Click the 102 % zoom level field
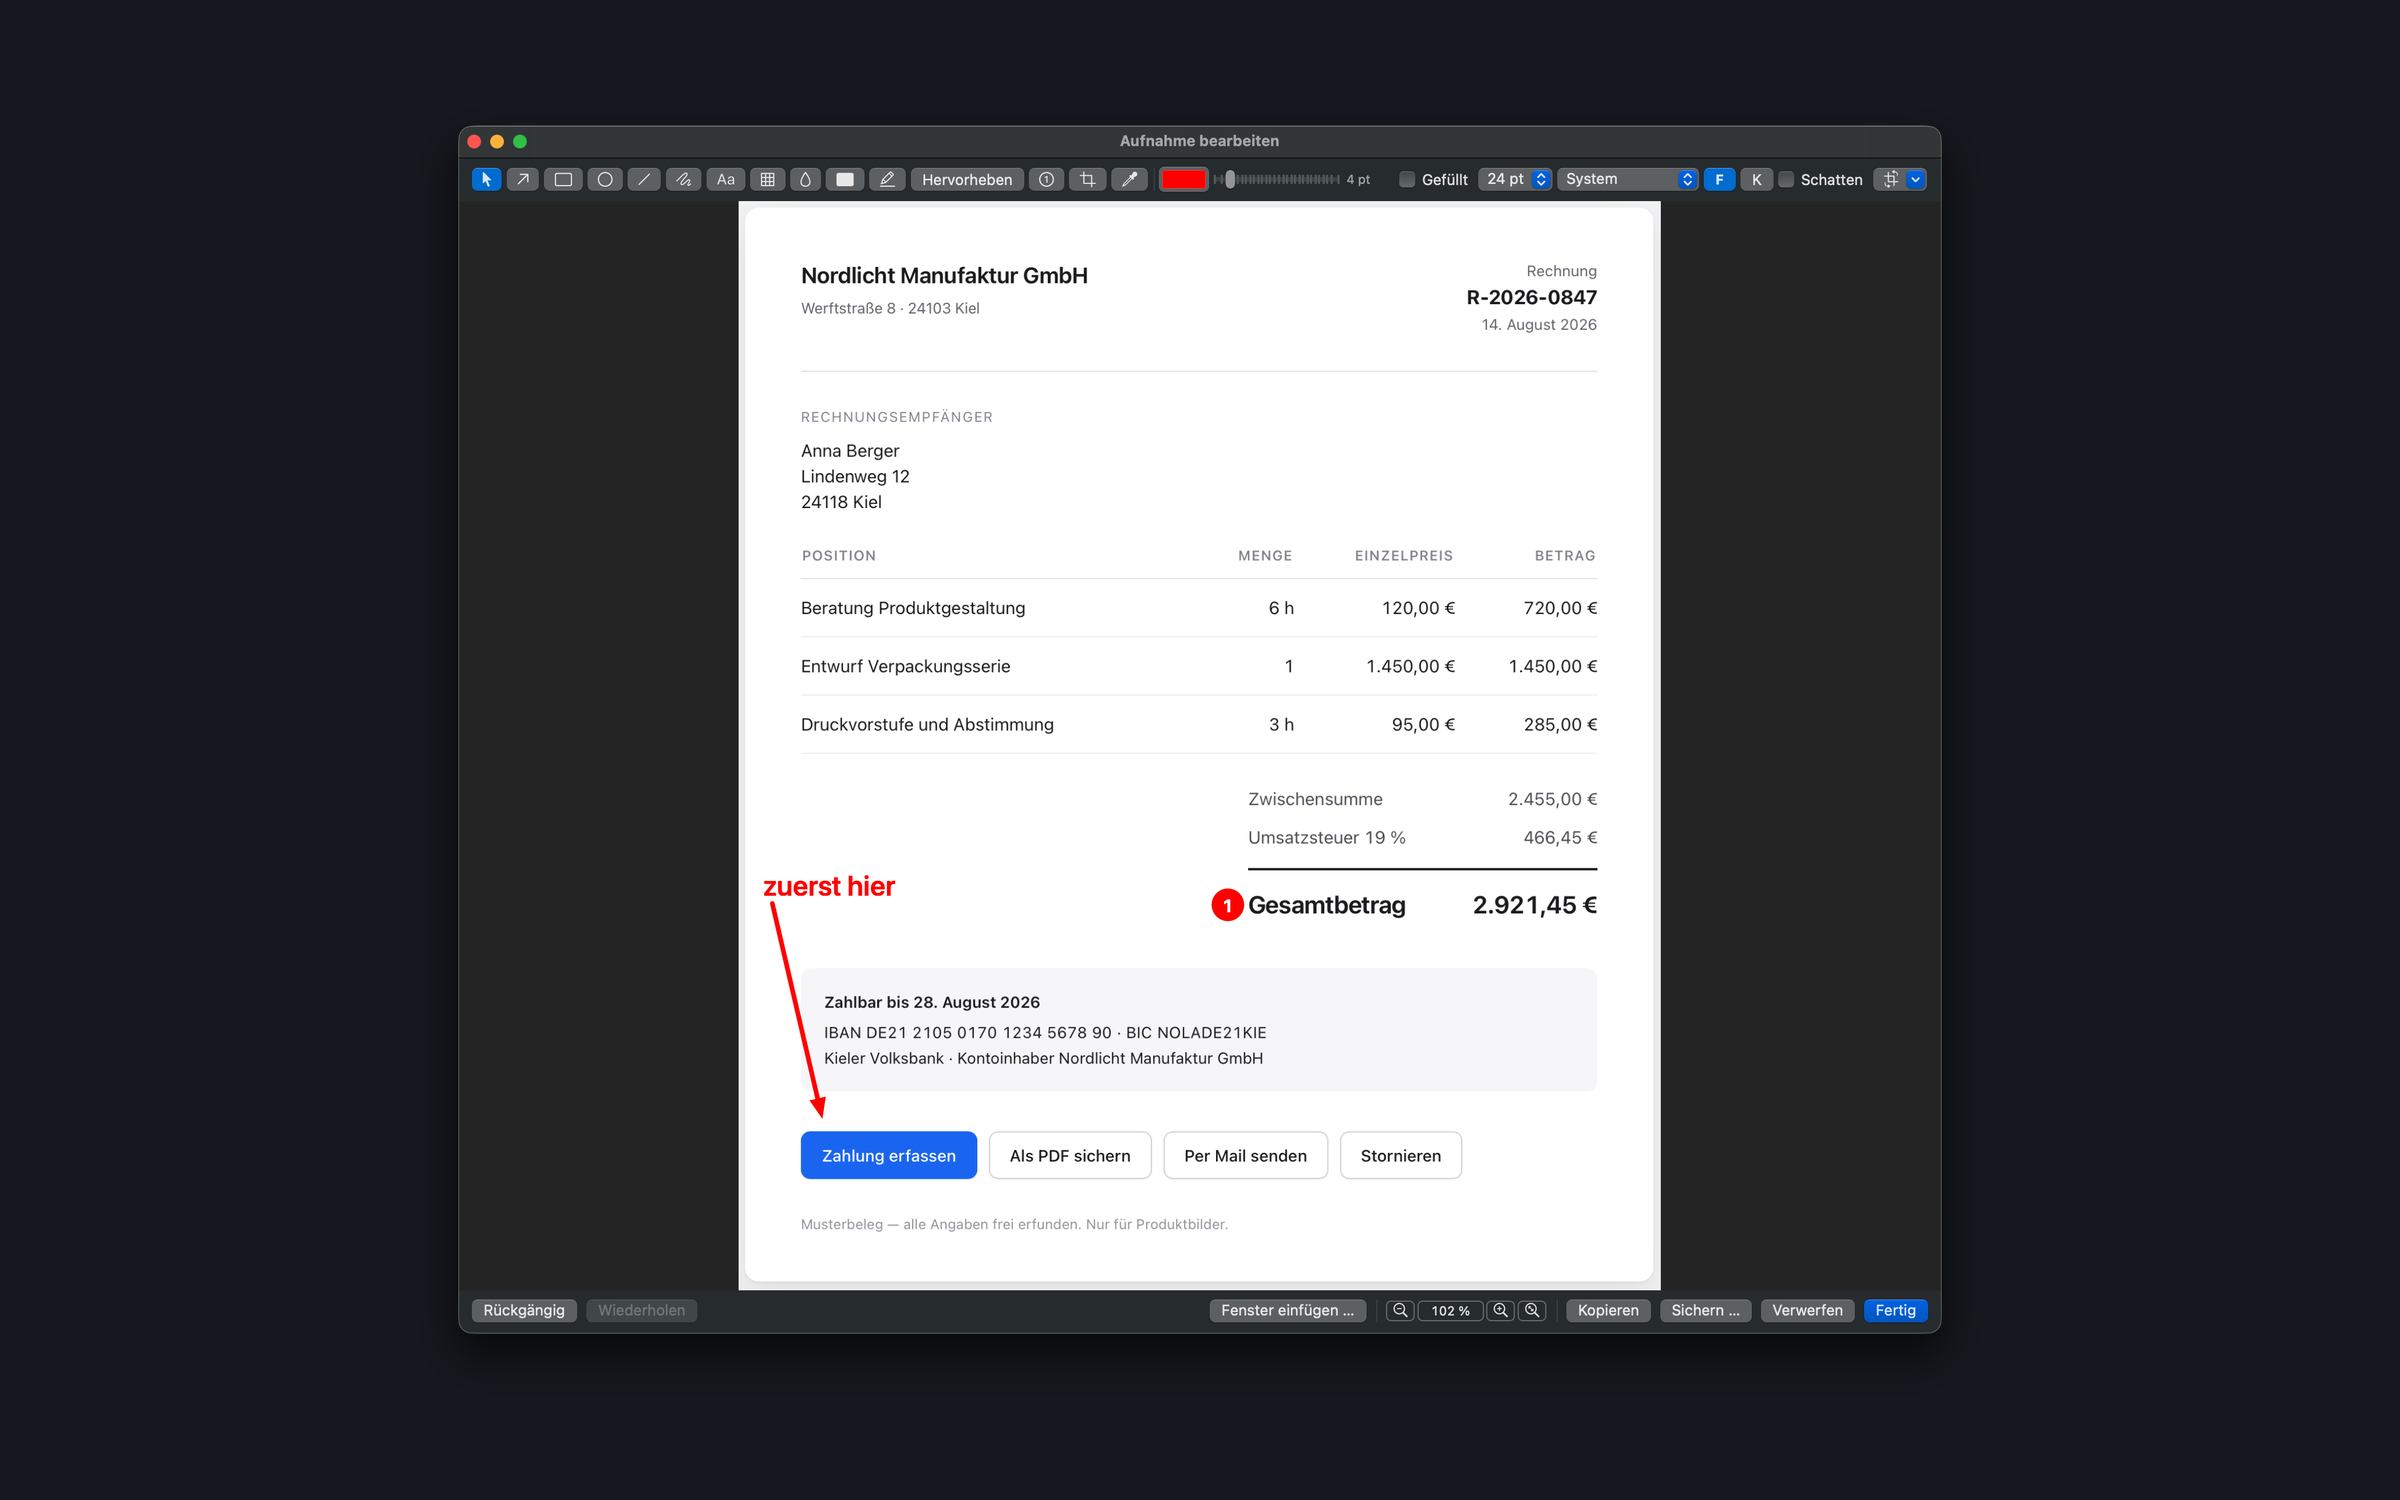This screenshot has width=2400, height=1500. 1450,1310
